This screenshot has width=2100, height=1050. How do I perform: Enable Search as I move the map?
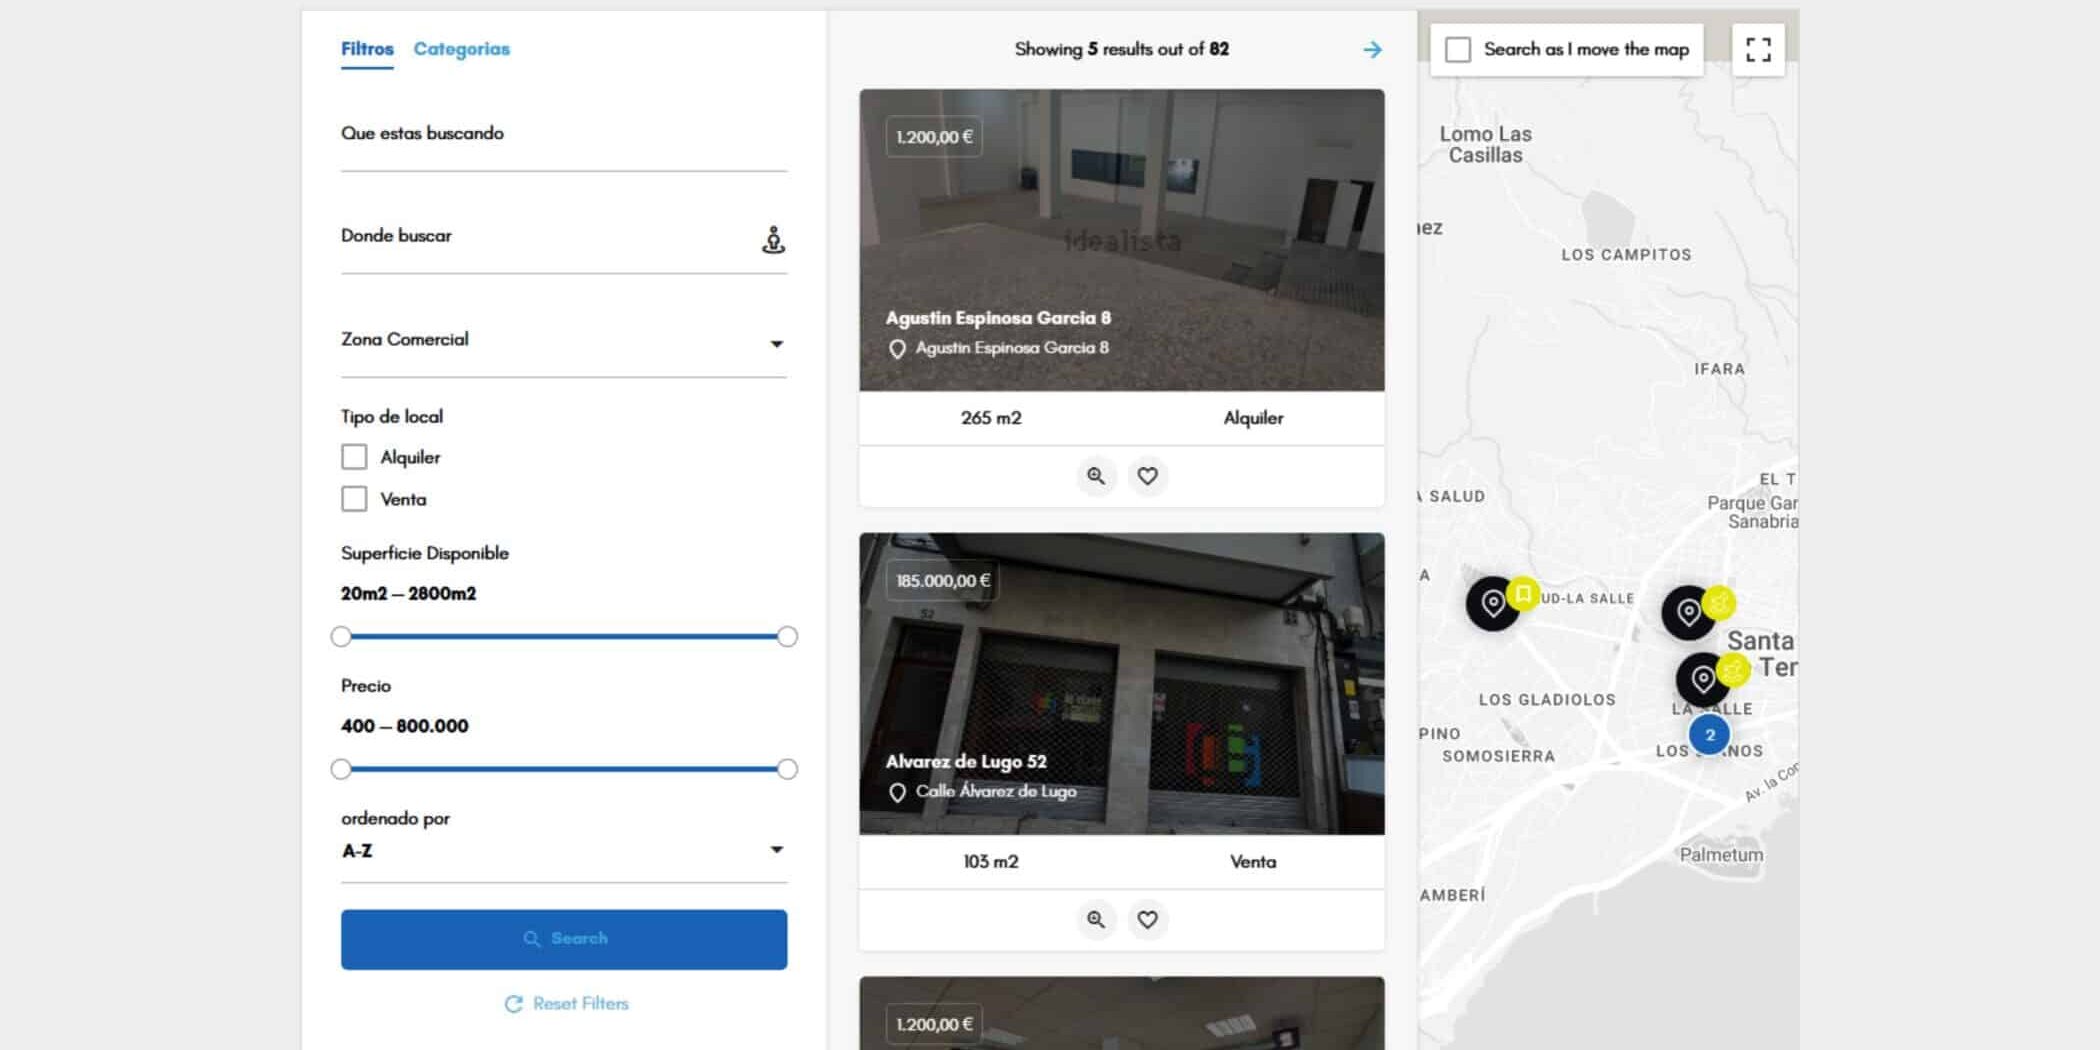[1458, 49]
